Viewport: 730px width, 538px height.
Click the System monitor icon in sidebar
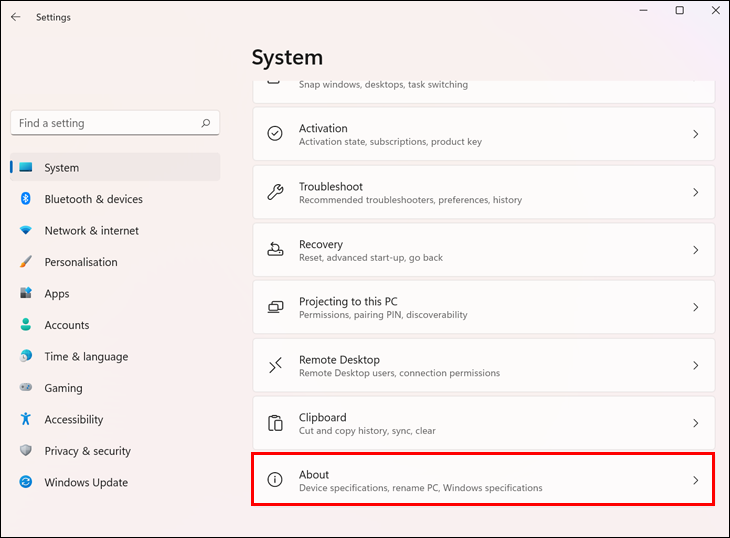pos(26,167)
